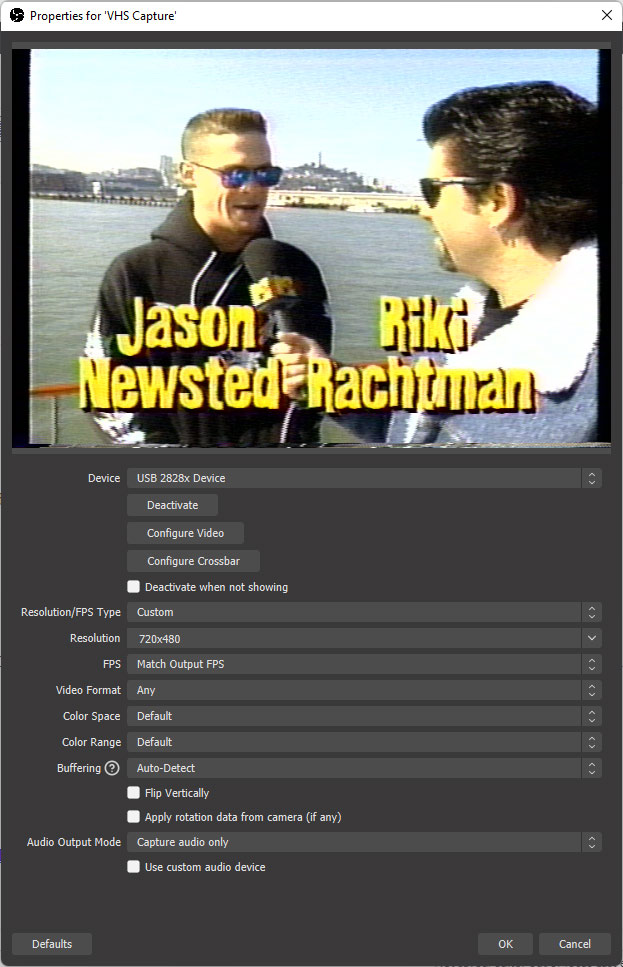The width and height of the screenshot is (623, 967).
Task: Expand the Resolution/FPS Type dropdown
Action: click(x=364, y=612)
